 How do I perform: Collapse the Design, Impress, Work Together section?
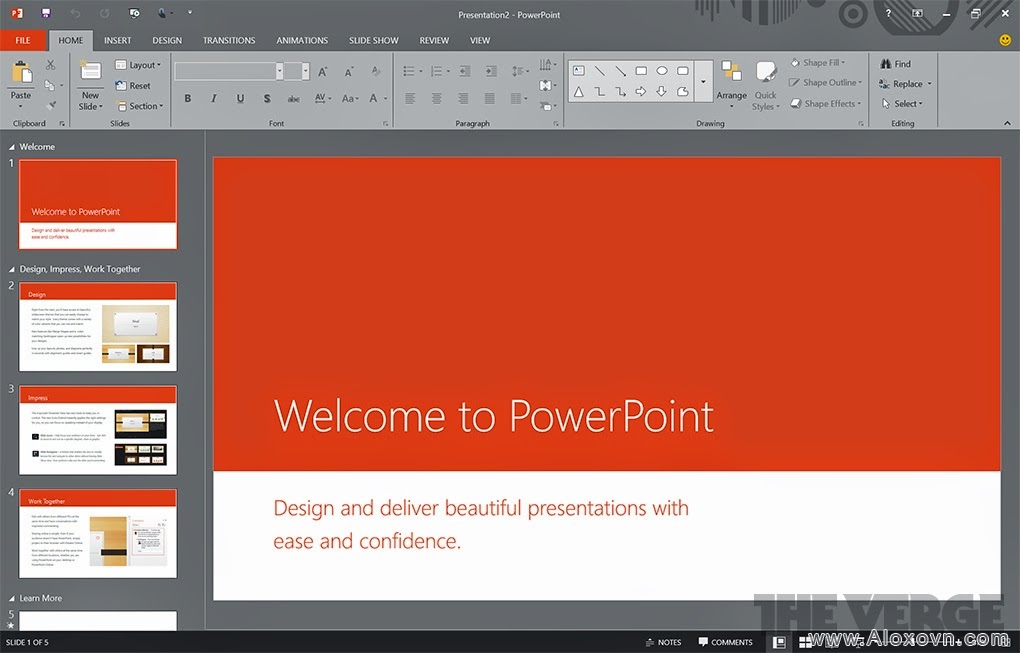pos(11,269)
